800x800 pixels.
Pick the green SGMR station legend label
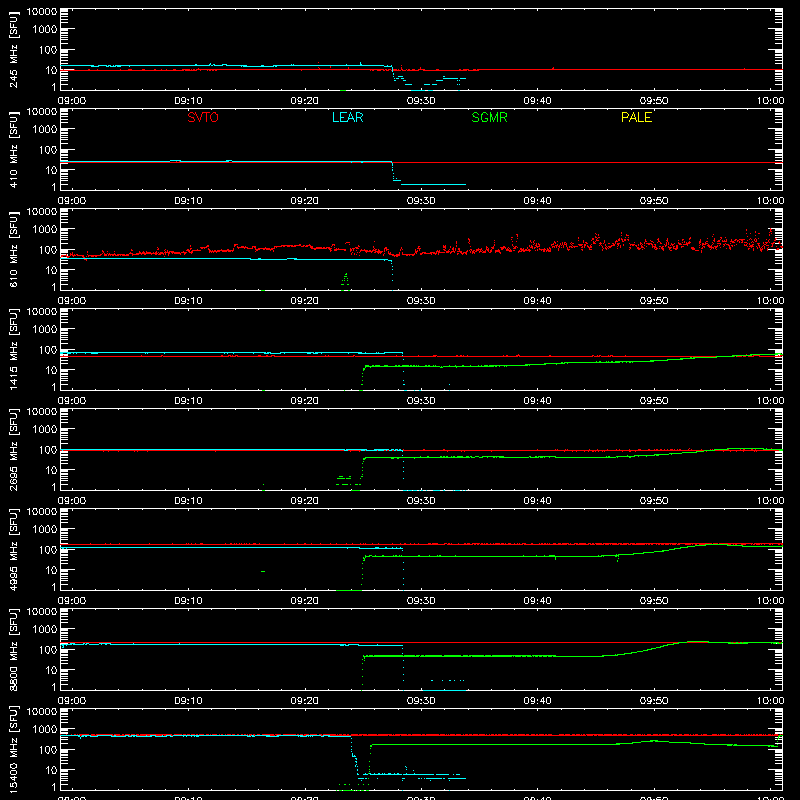pos(489,117)
